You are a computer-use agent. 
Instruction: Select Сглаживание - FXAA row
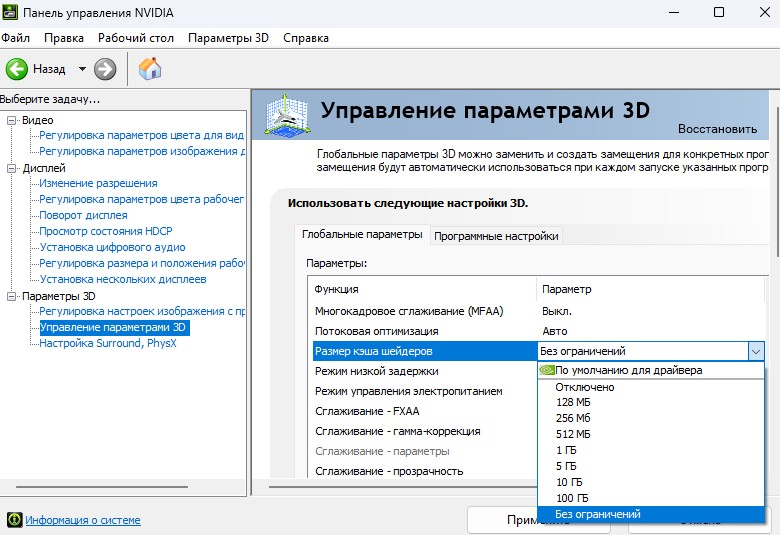point(425,411)
